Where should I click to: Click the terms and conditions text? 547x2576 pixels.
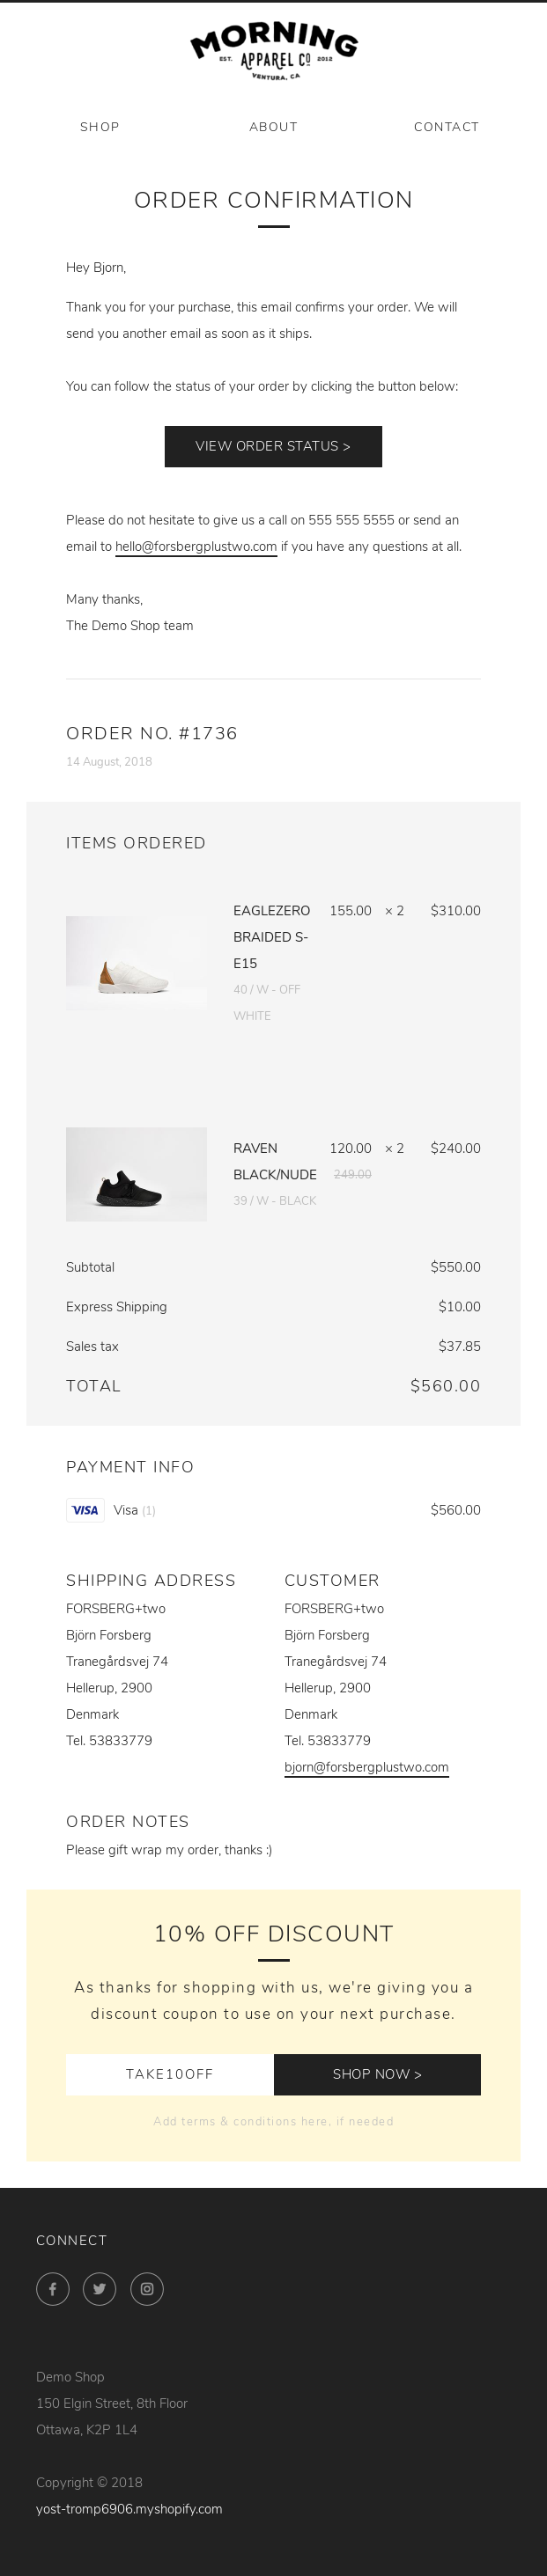[273, 2121]
